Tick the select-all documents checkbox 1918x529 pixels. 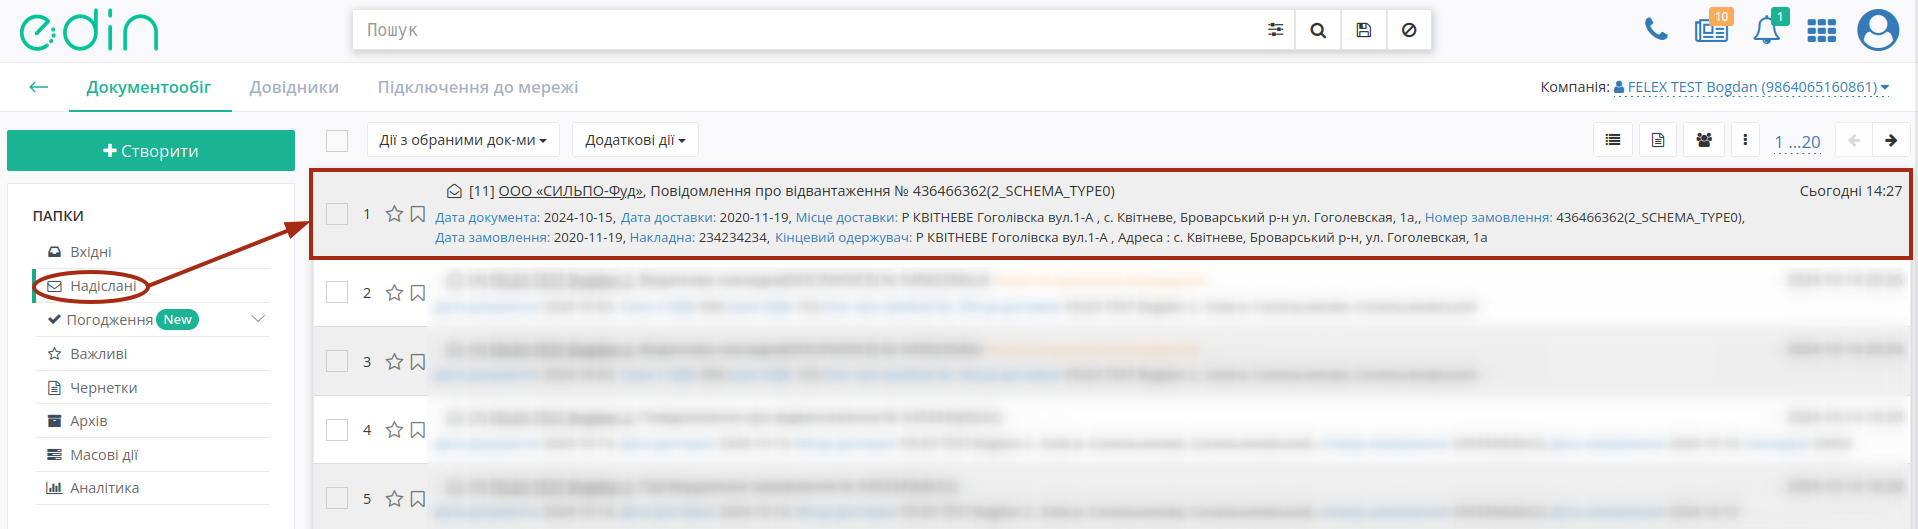[x=337, y=140]
